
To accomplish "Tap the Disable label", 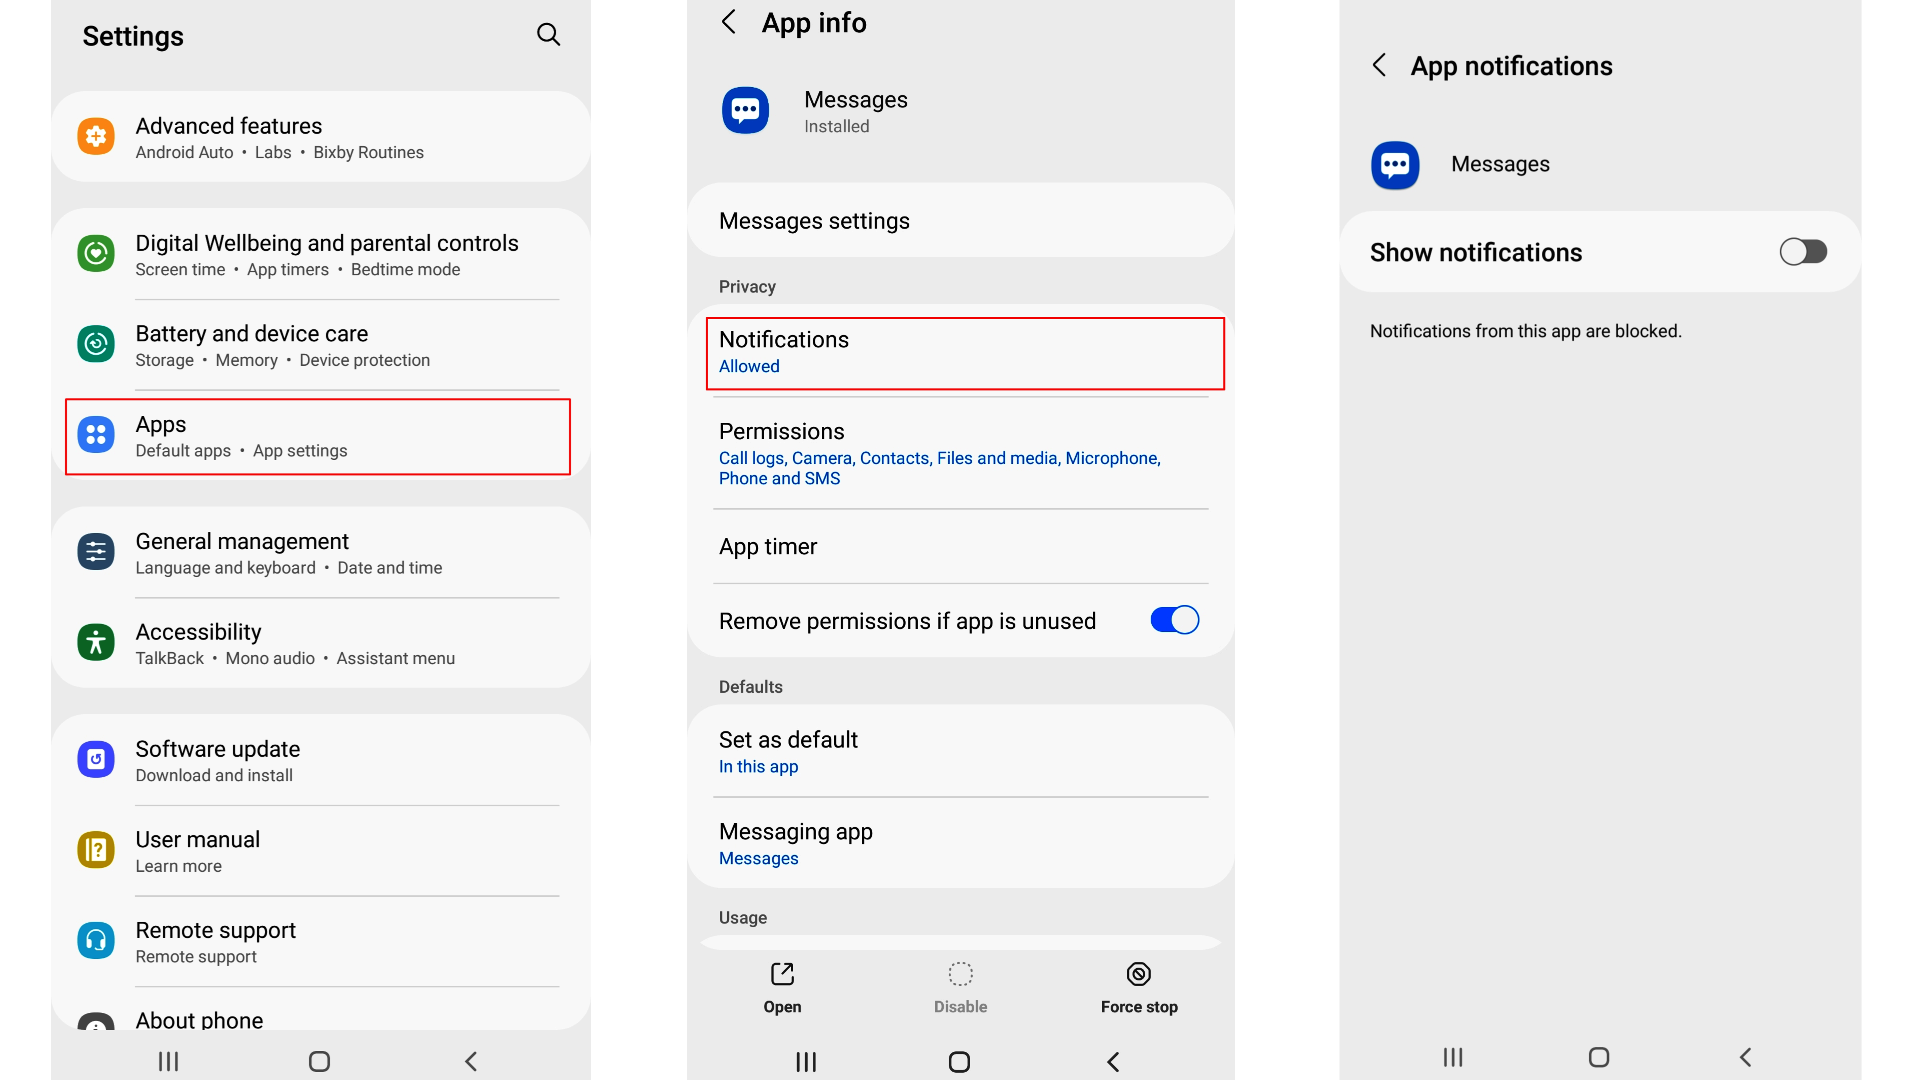I will pos(960,1007).
